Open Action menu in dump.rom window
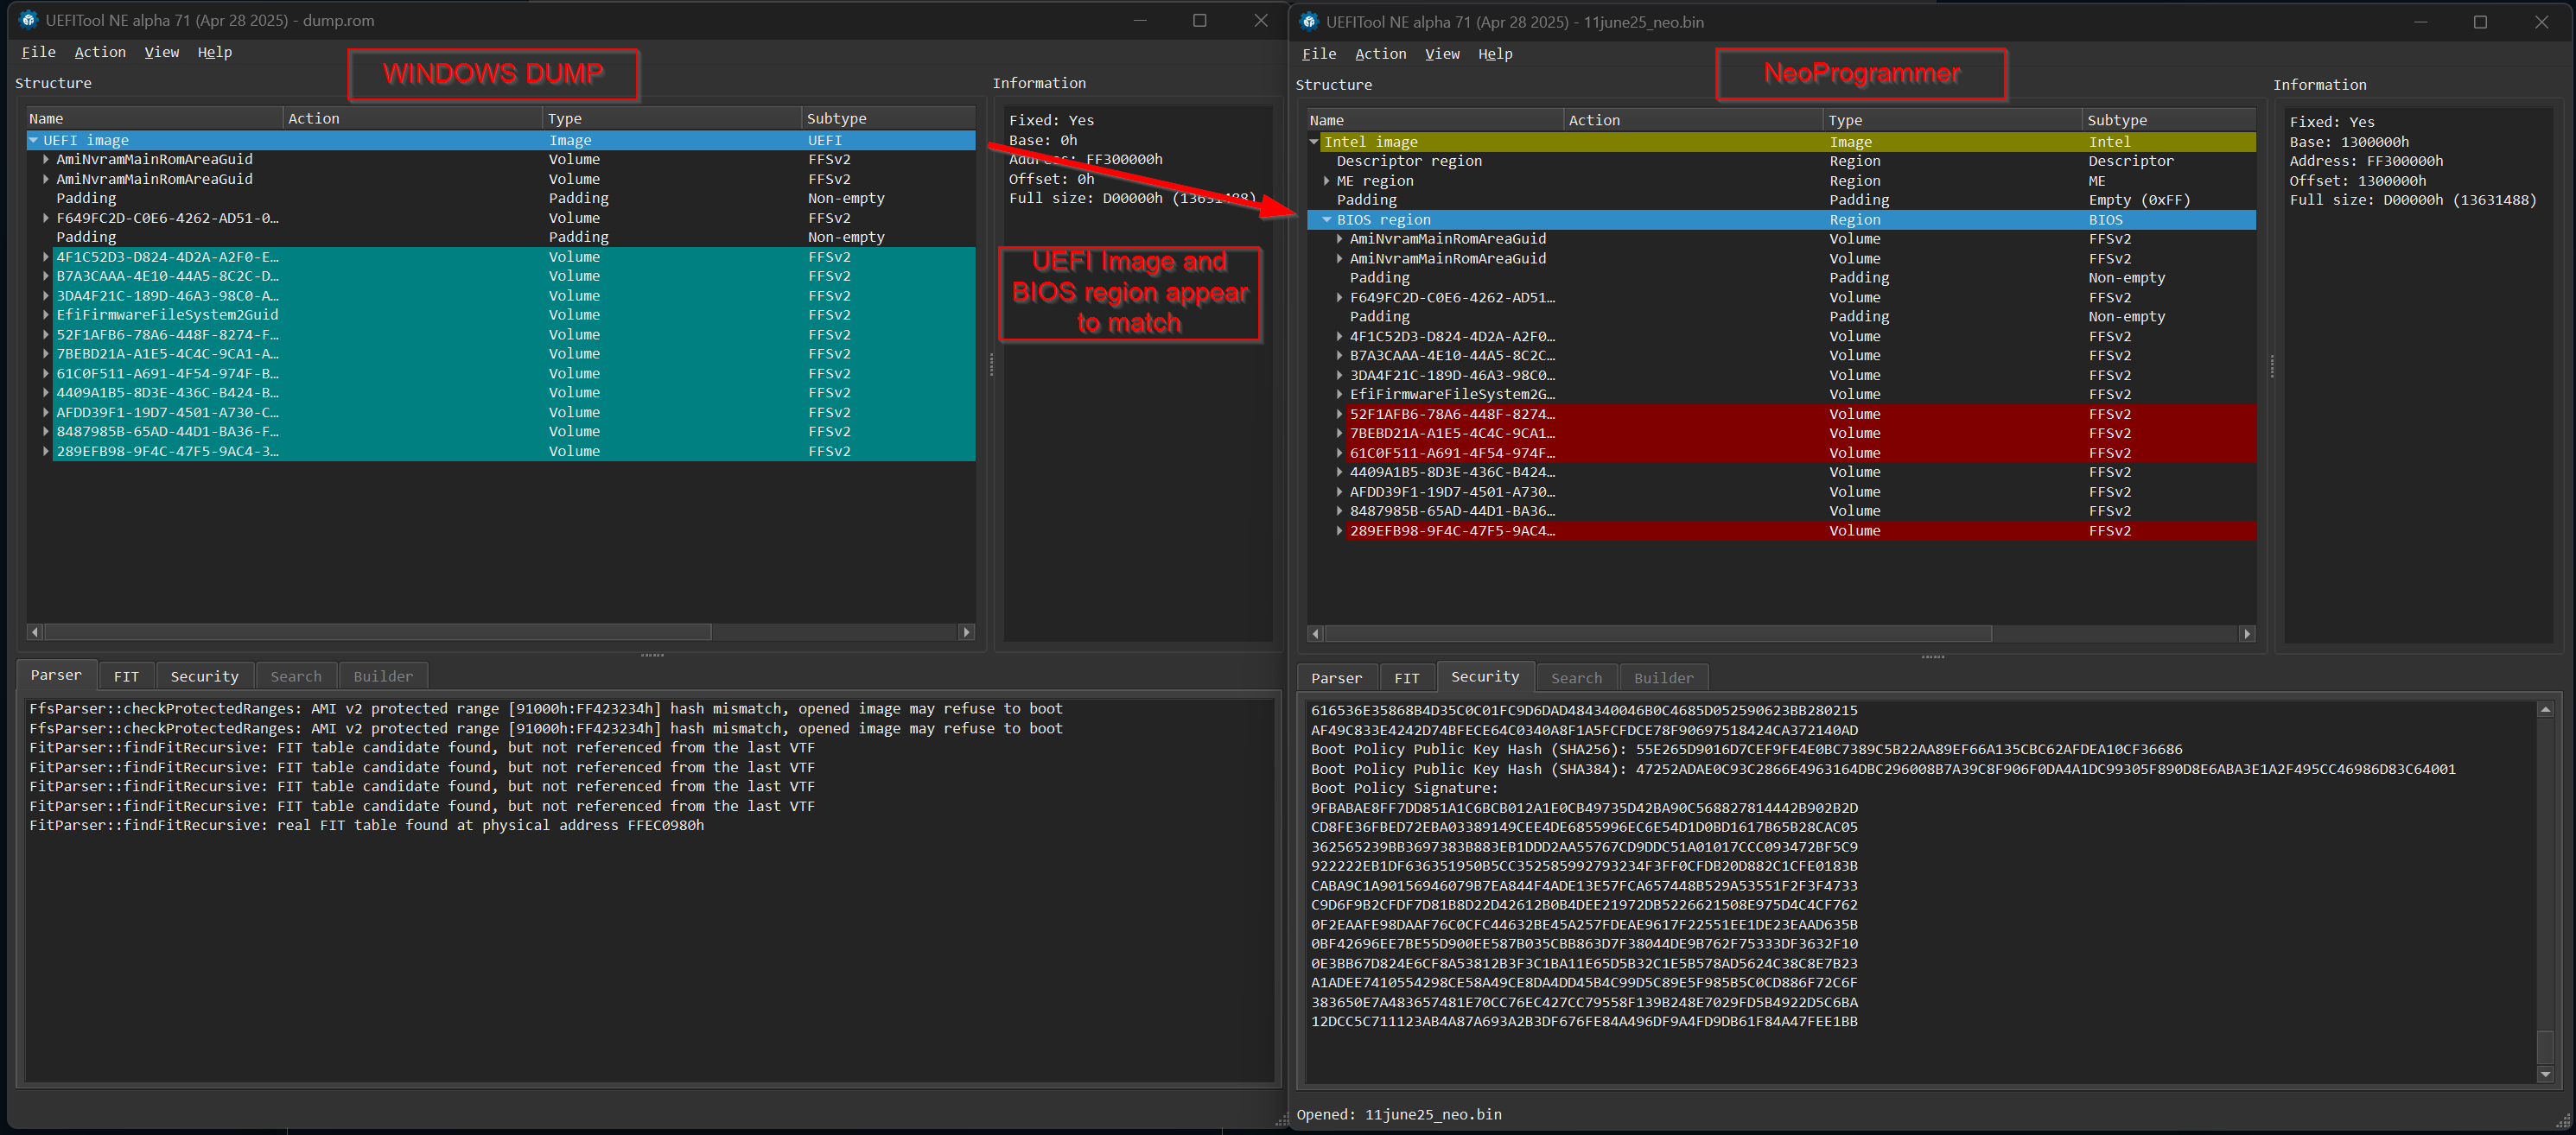2576x1135 pixels. click(x=100, y=52)
